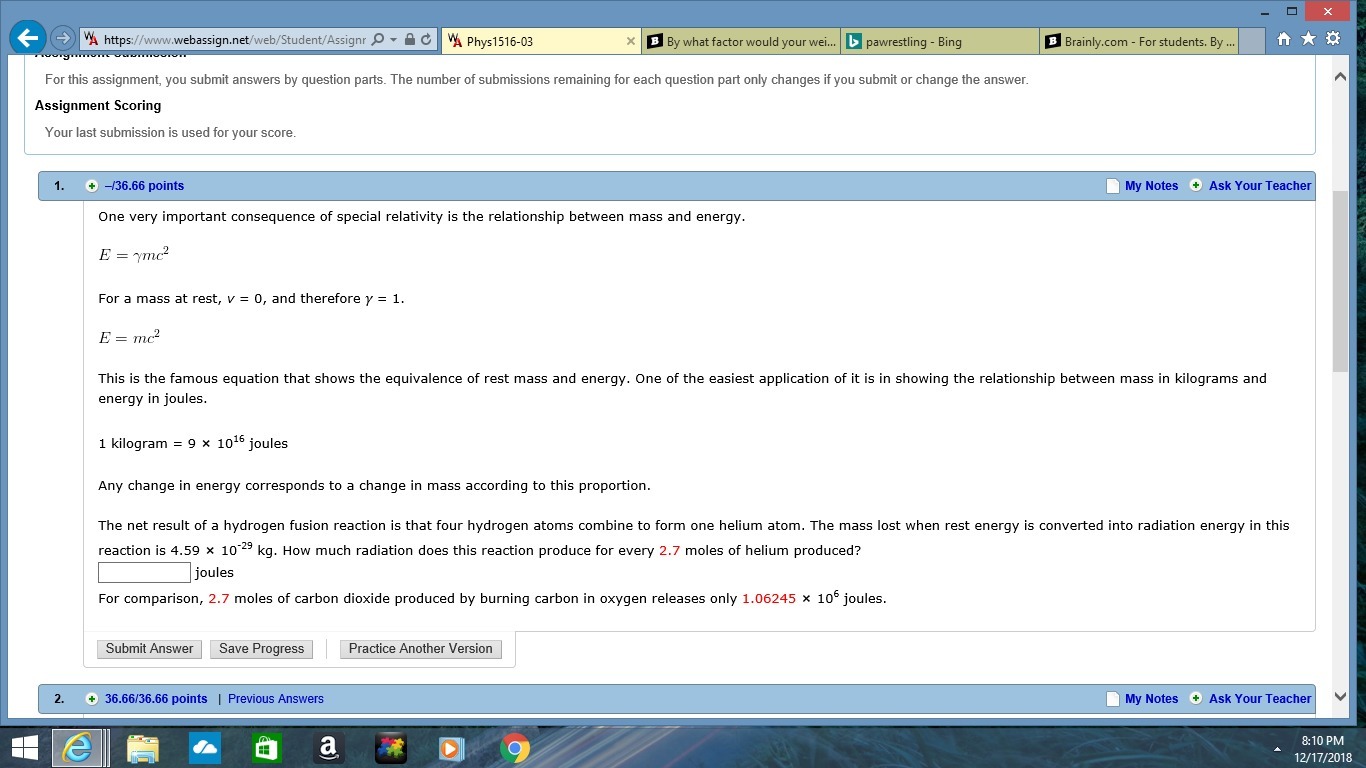The image size is (1366, 768).
Task: Switch to the 'By what factor would your wei...' tab
Action: pyautogui.click(x=741, y=41)
